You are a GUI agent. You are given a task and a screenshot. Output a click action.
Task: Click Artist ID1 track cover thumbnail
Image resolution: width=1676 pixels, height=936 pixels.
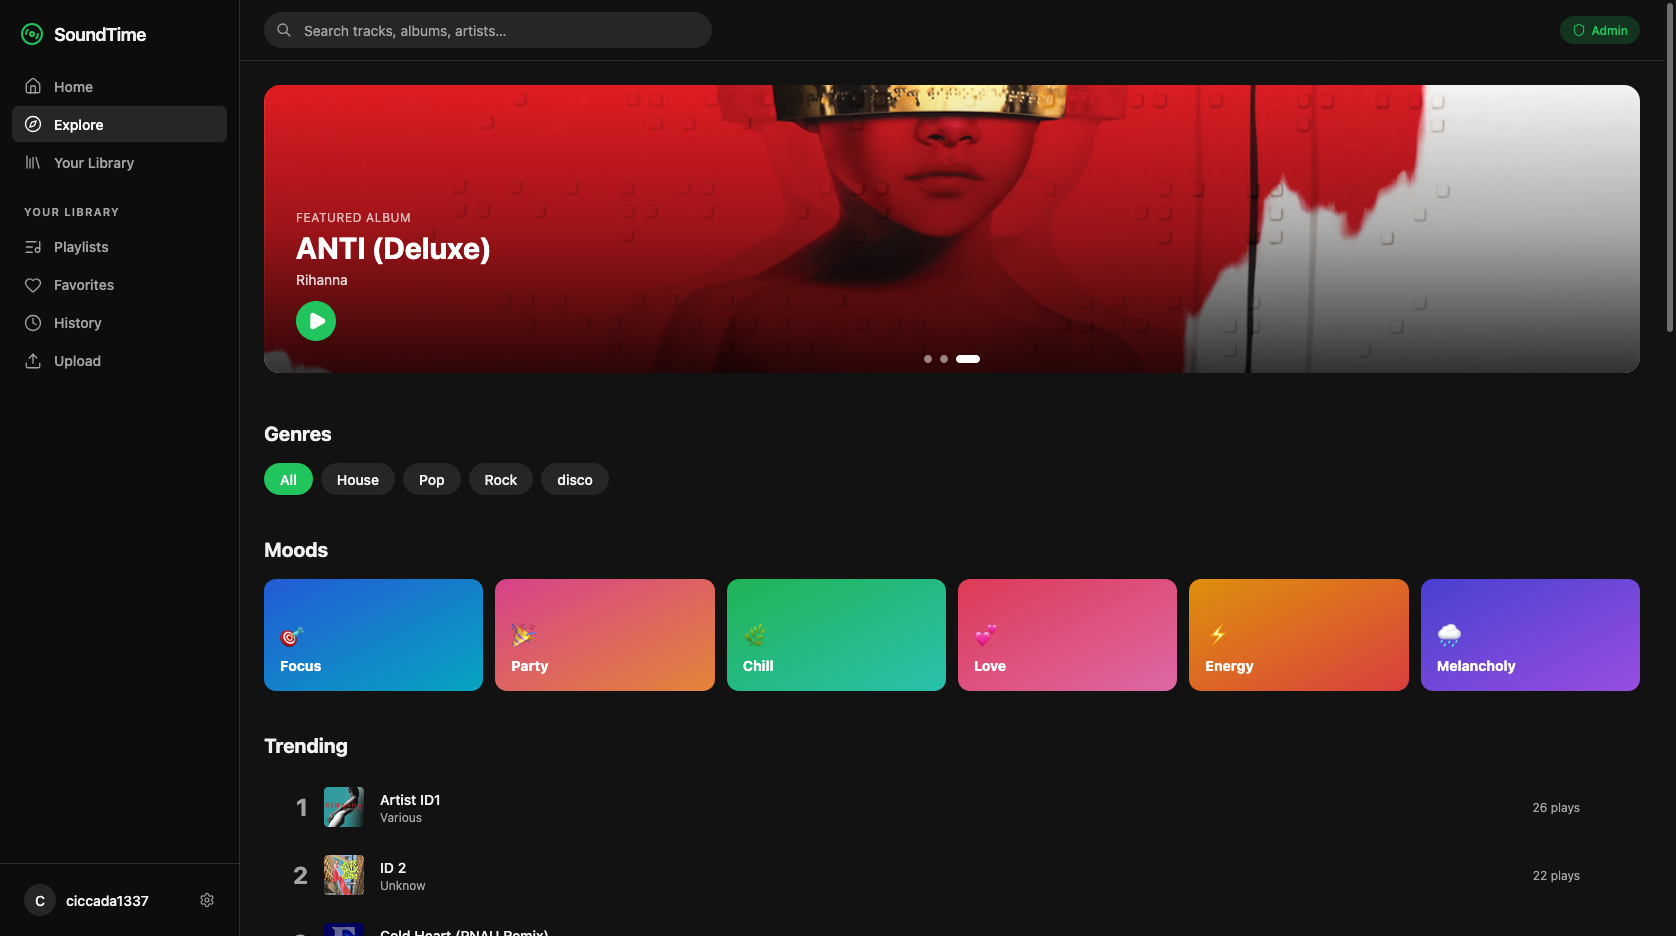(344, 807)
